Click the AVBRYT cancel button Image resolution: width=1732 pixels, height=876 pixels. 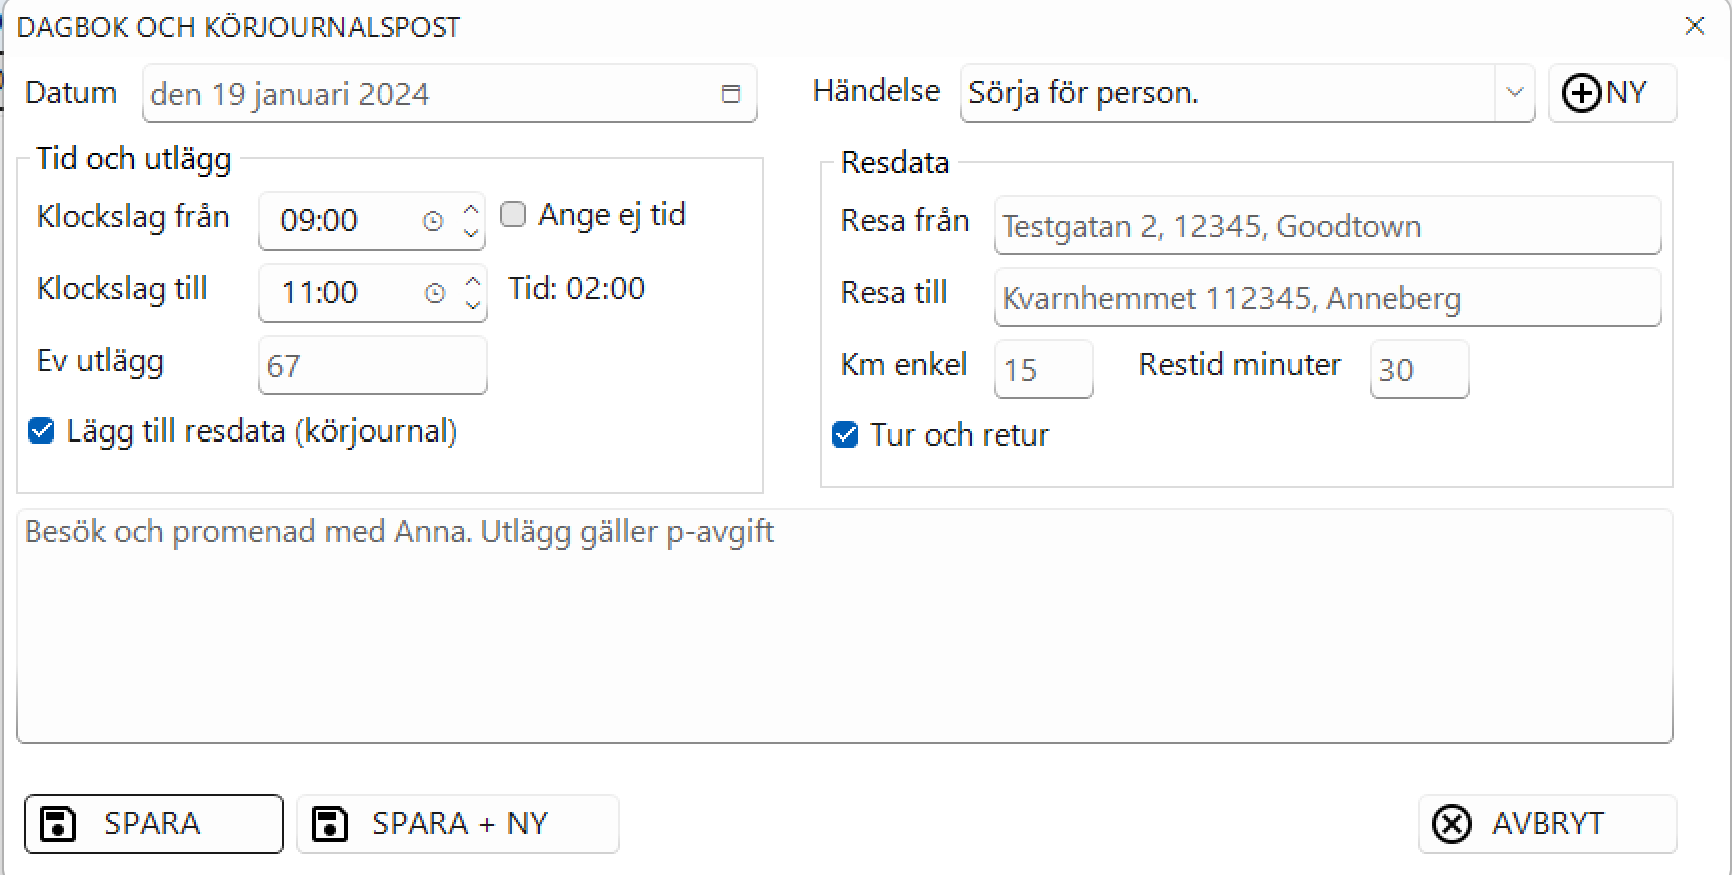(x=1546, y=824)
